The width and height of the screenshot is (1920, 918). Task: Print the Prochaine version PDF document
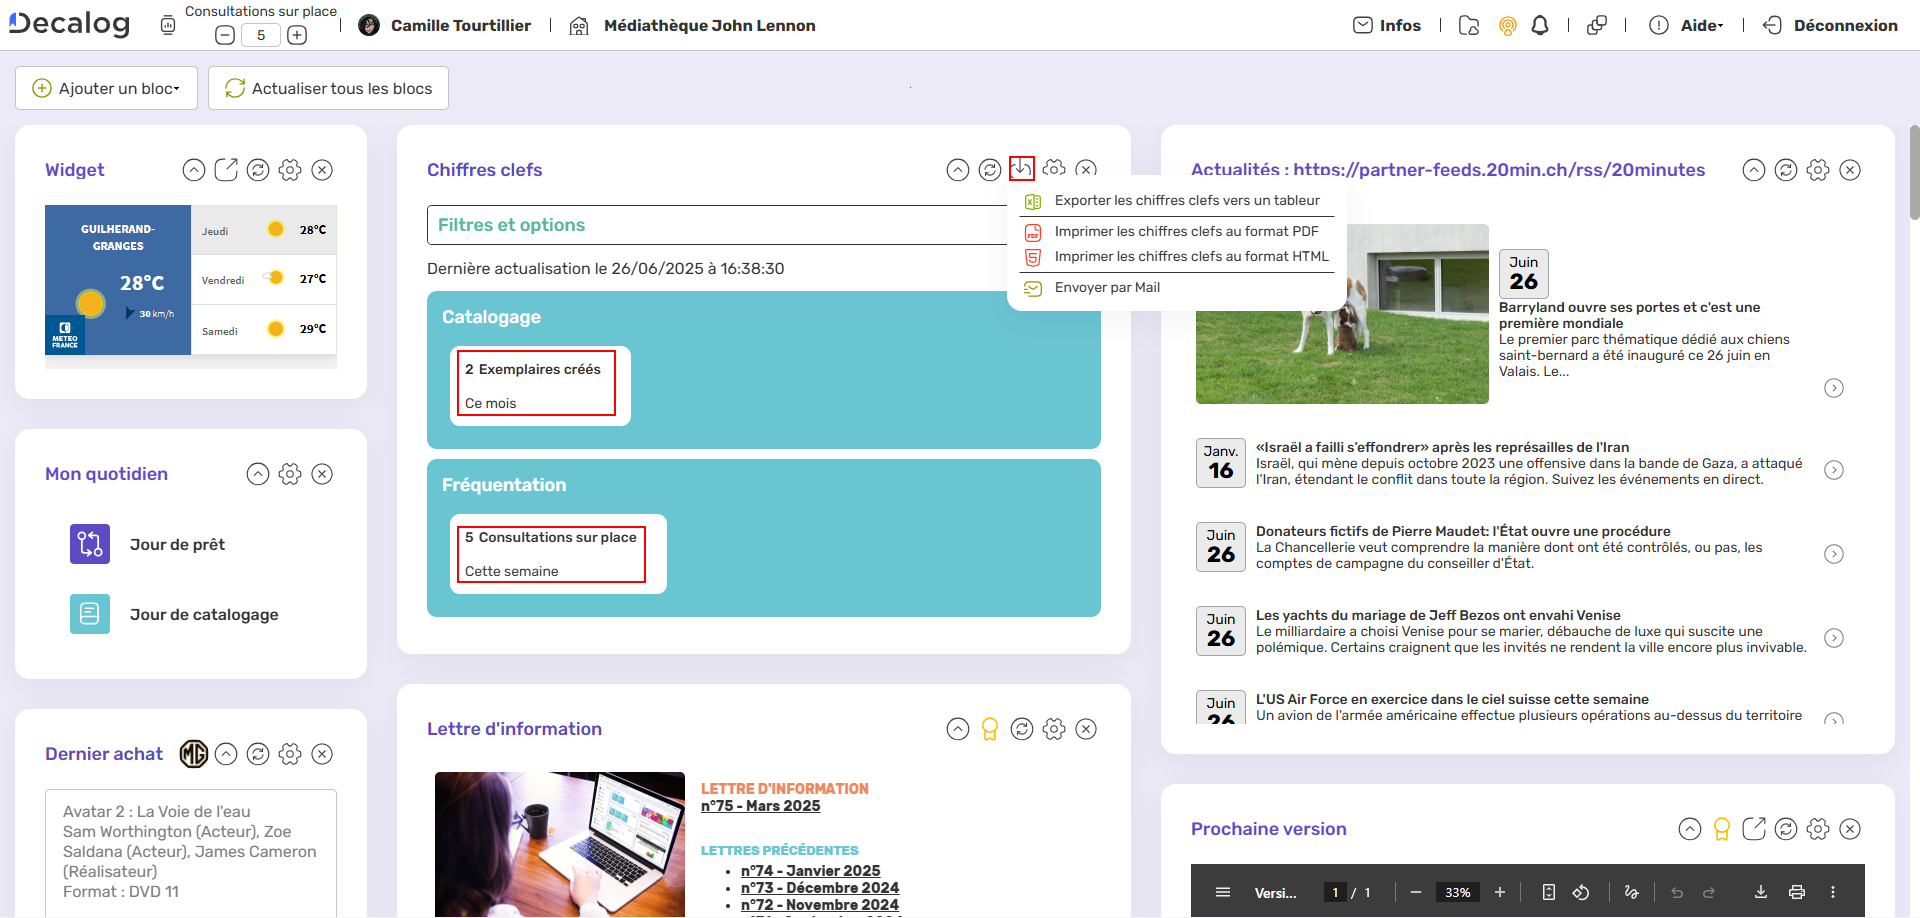point(1796,892)
